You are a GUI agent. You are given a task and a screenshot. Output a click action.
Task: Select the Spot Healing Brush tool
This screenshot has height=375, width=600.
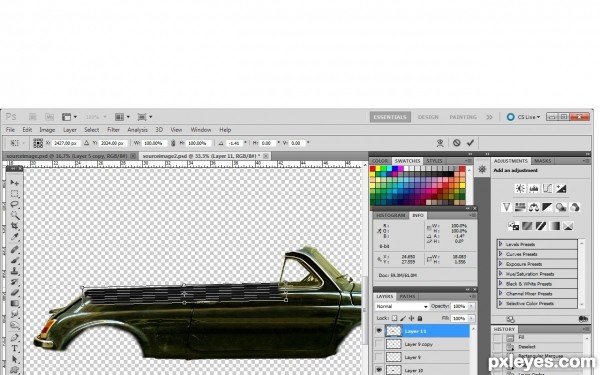pyautogui.click(x=15, y=249)
